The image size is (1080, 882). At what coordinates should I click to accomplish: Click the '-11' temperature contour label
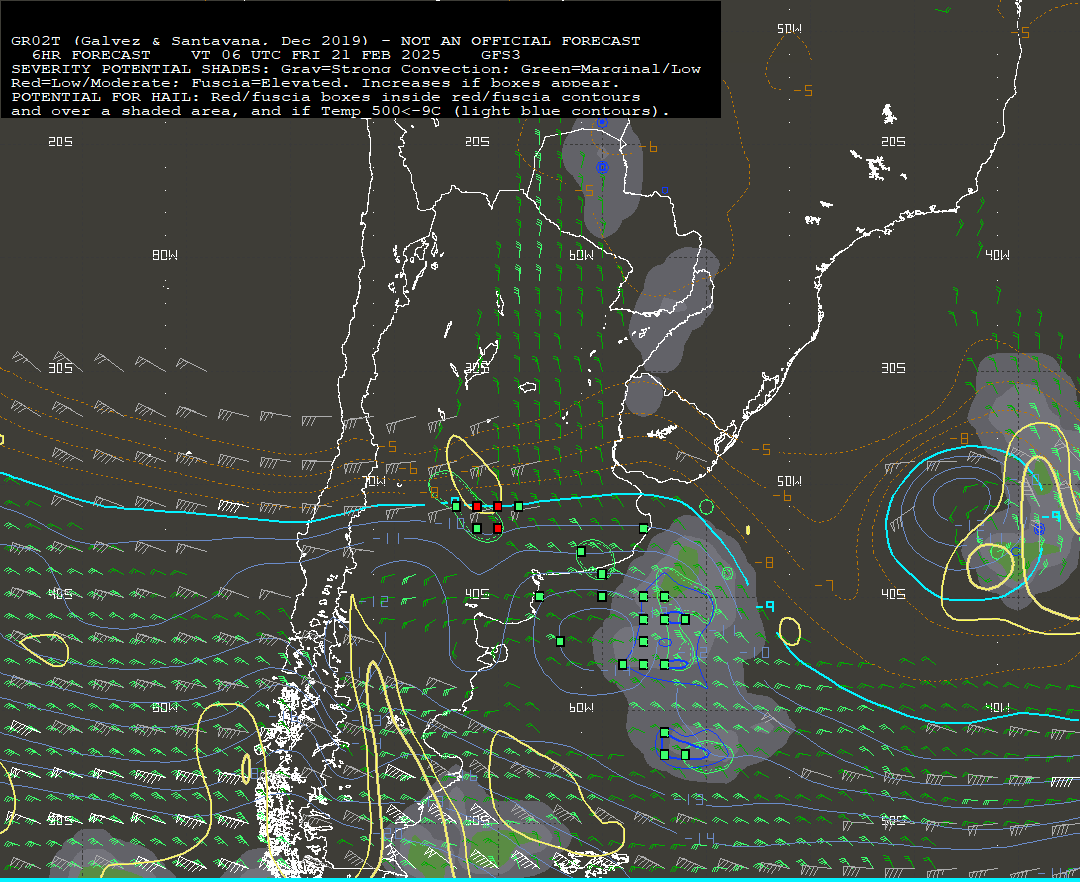386,538
